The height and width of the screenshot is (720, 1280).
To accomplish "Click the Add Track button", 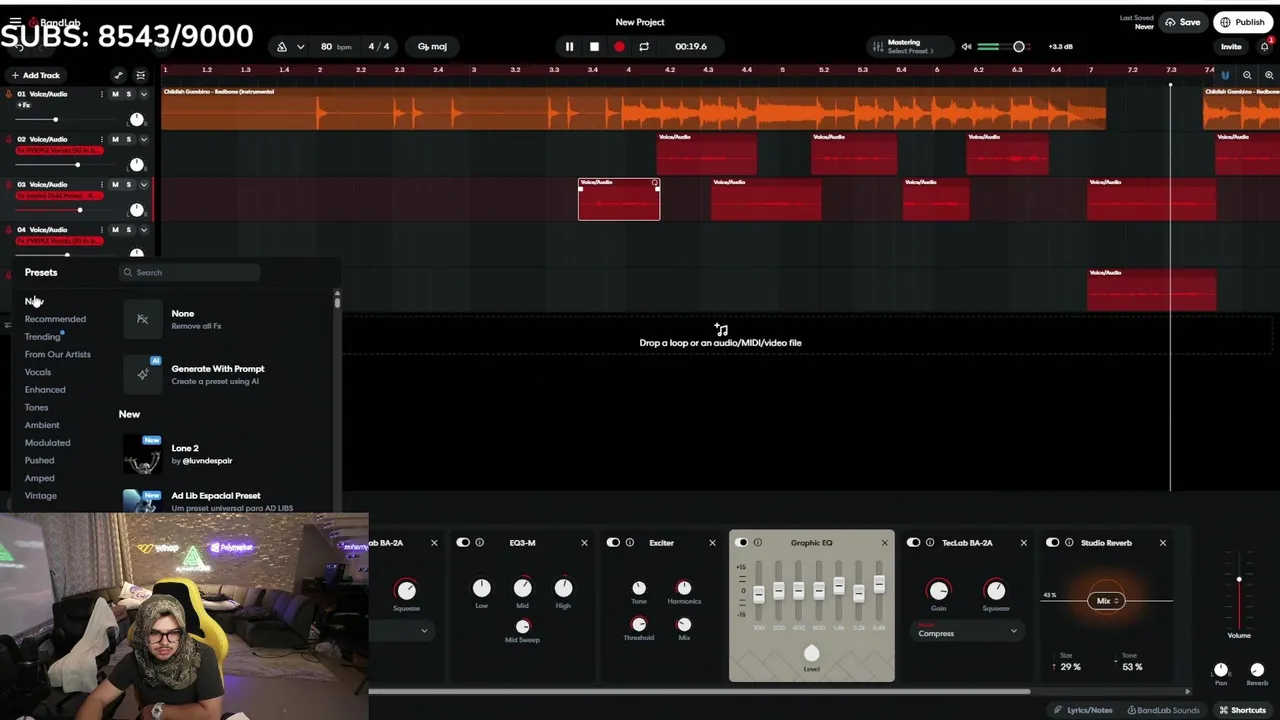I will click(36, 75).
